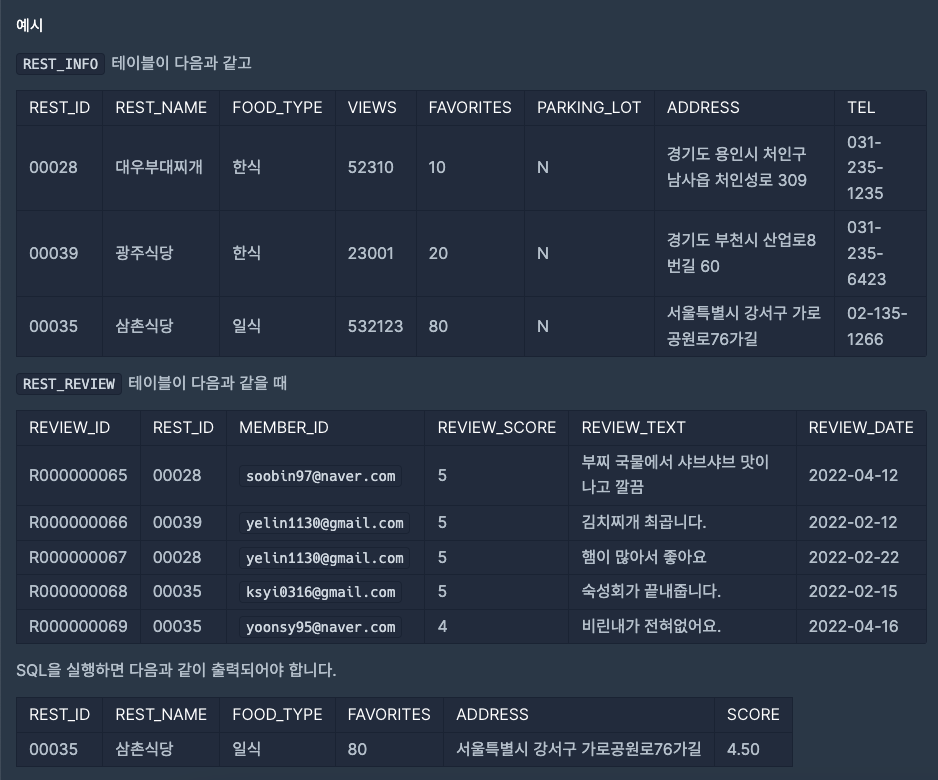Viewport: 938px width, 780px height.
Task: Click the 예시 heading
Action: click(29, 25)
